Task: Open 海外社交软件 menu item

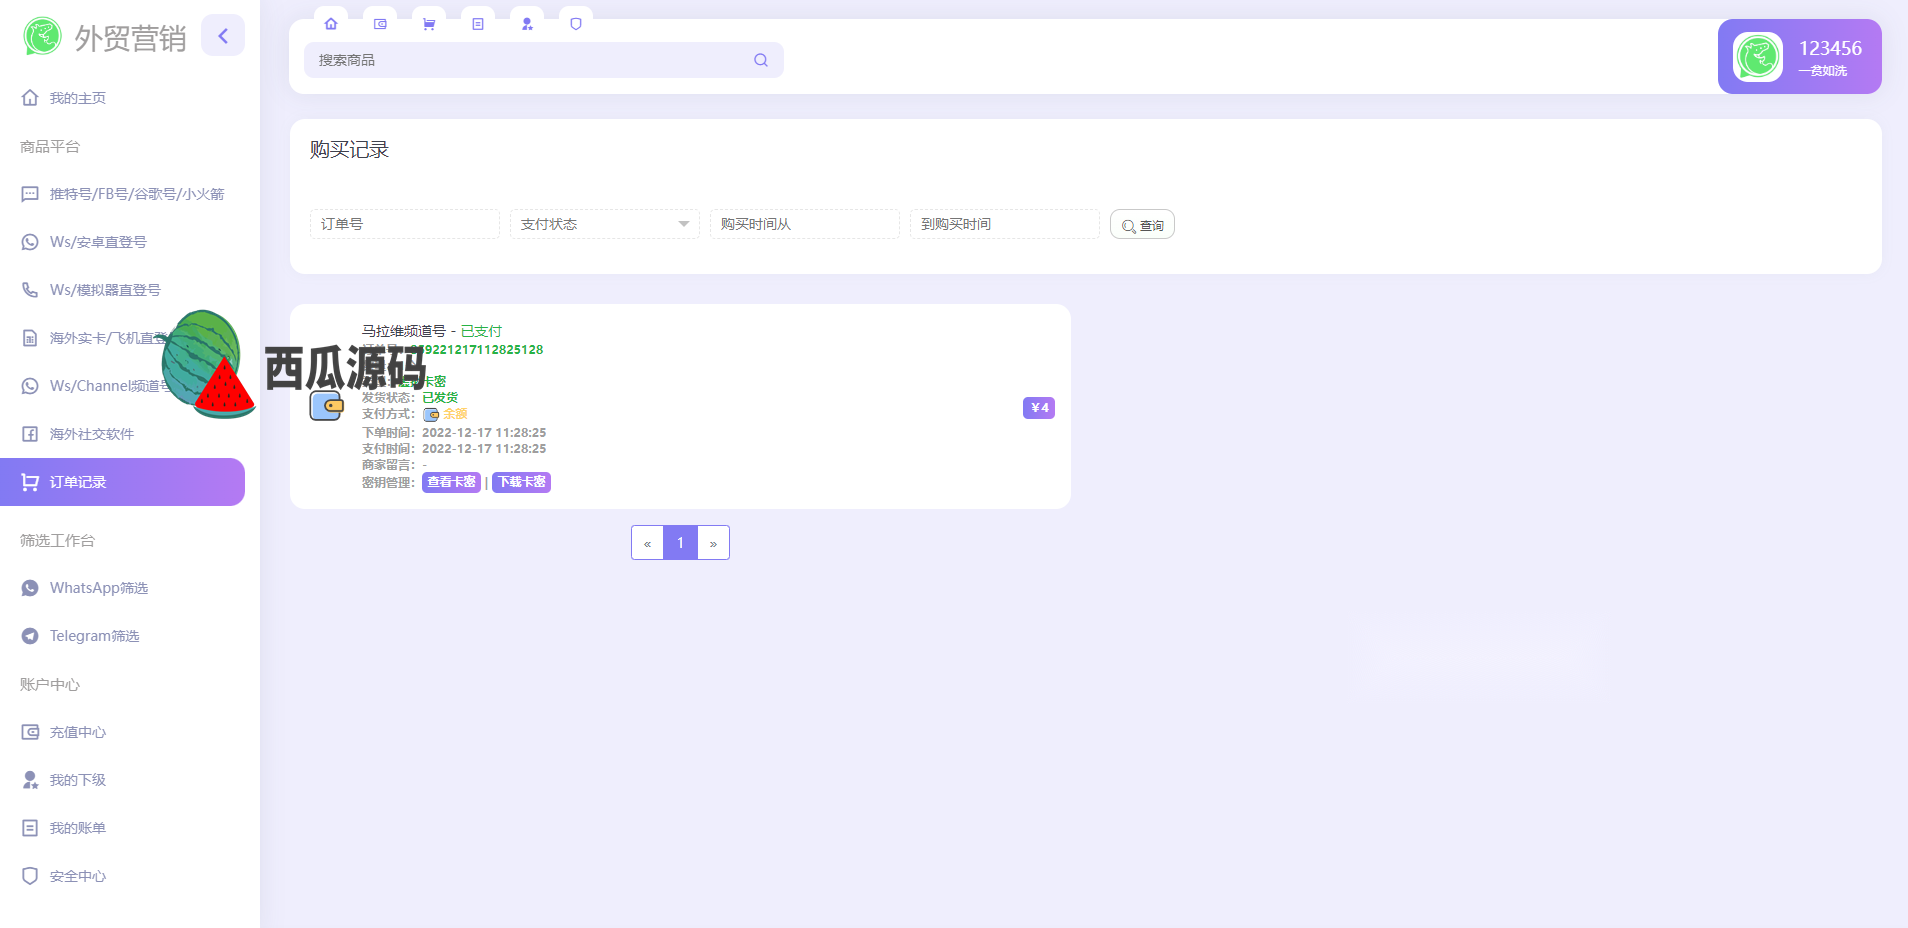Action: (122, 434)
